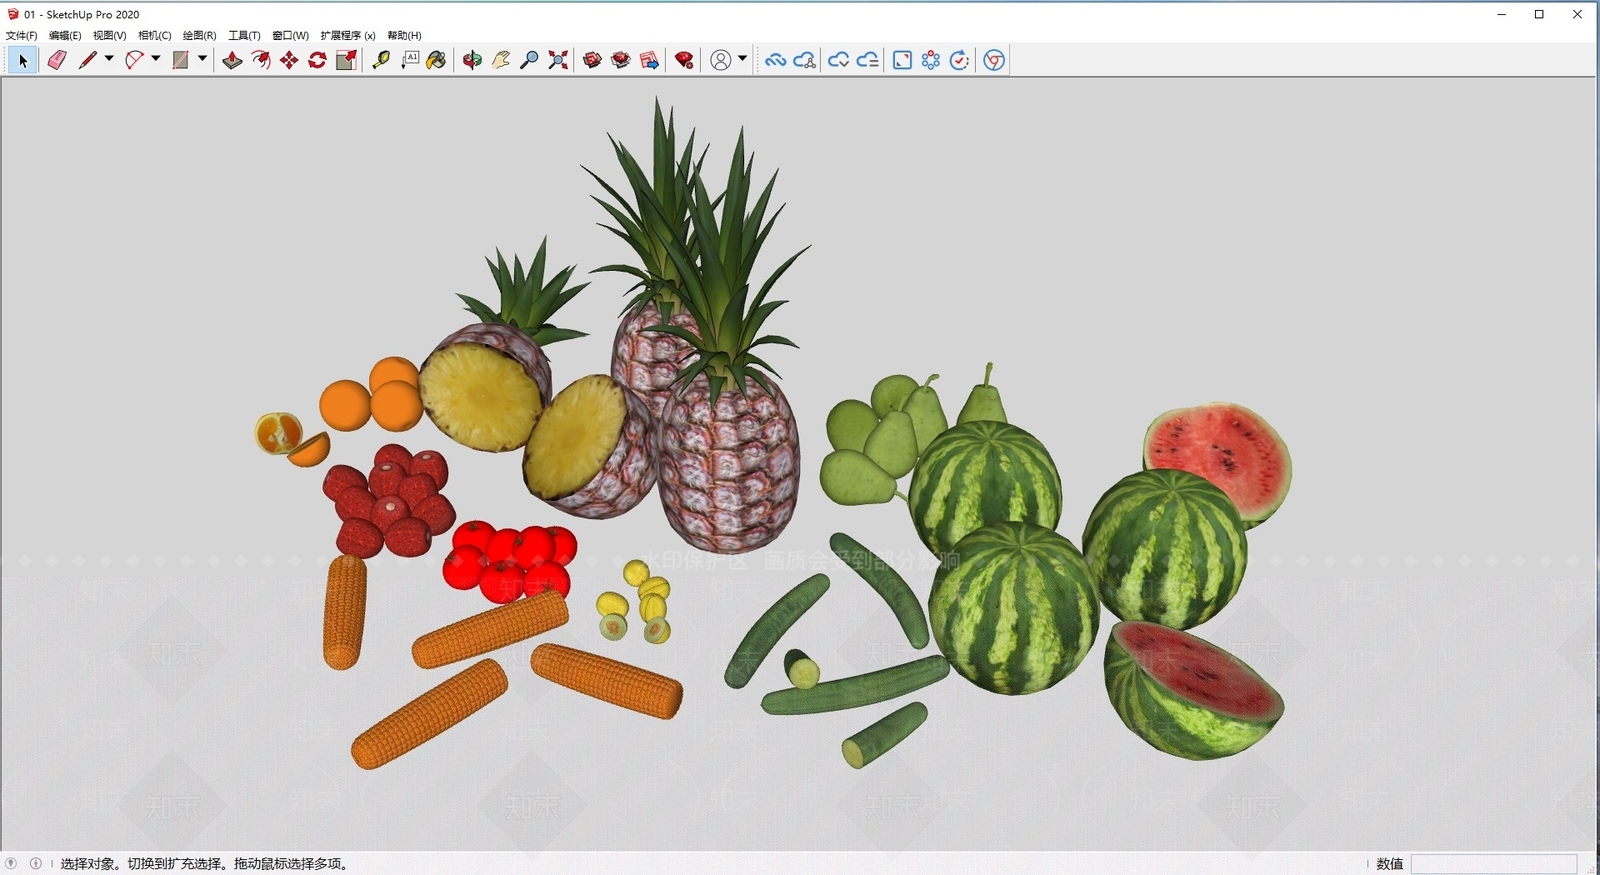Click the cloud with checkmark icon
Viewport: 1600px width, 875px height.
click(838, 60)
